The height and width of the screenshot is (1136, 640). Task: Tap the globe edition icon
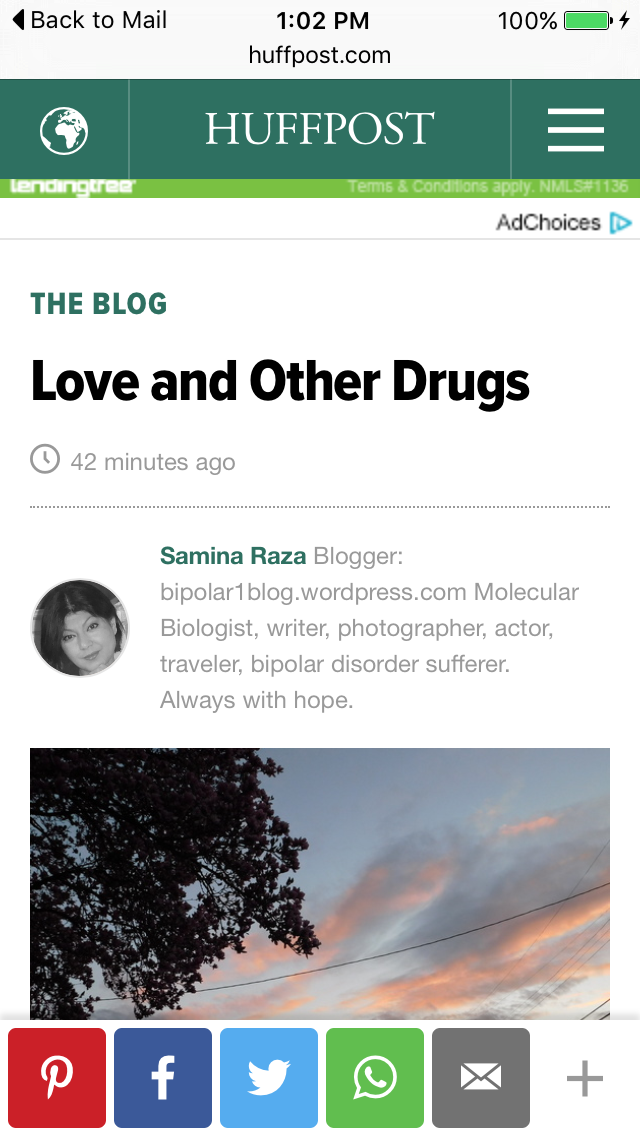click(64, 130)
